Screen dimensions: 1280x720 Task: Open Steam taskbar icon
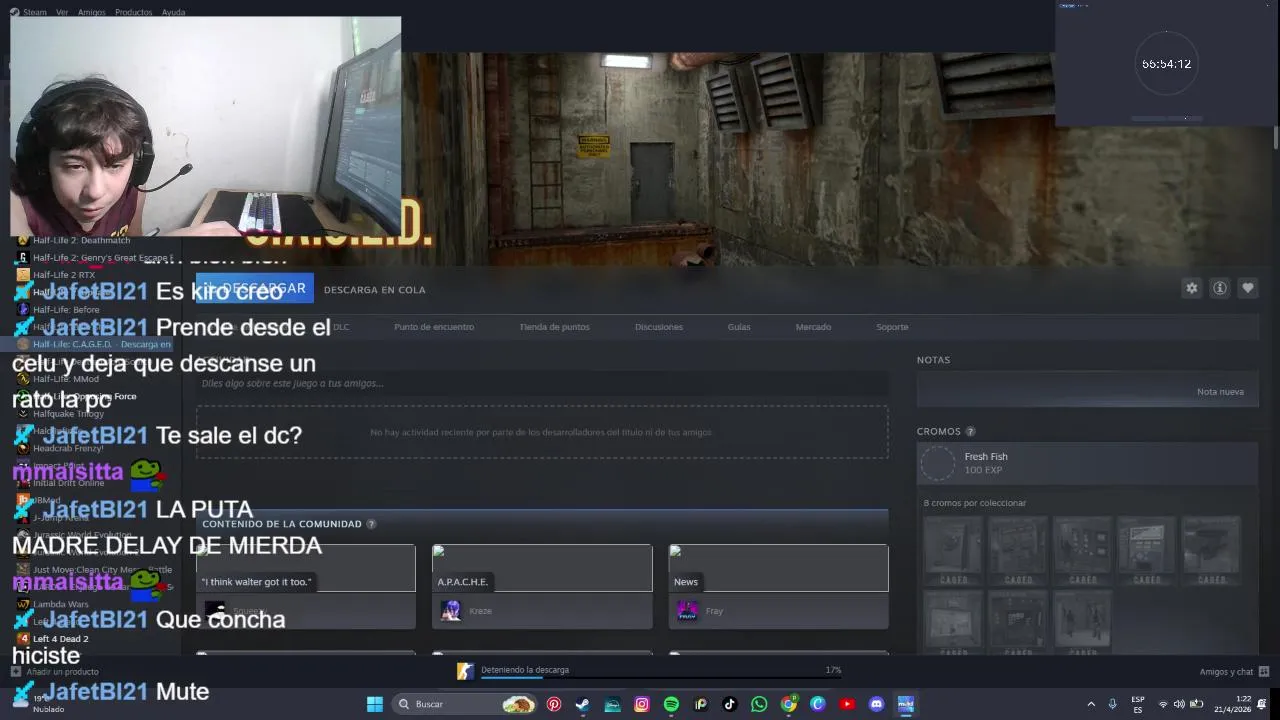tap(582, 704)
